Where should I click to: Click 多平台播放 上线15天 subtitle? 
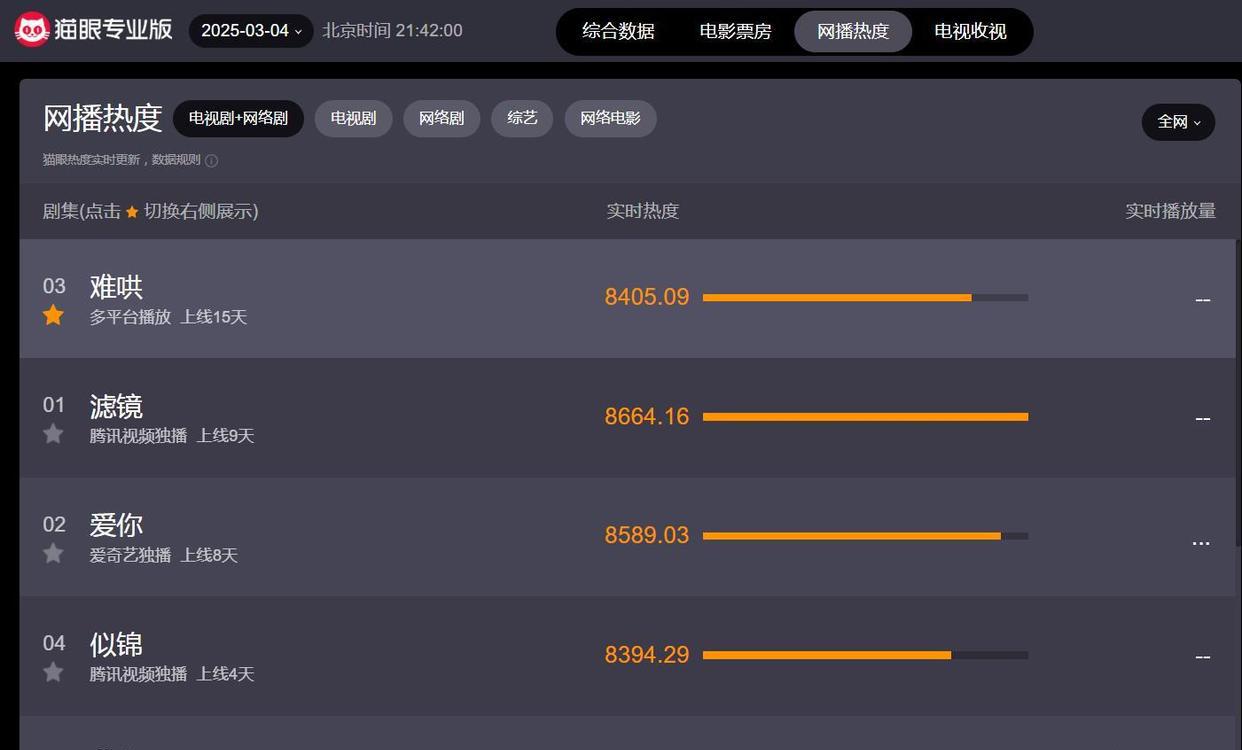[x=168, y=317]
